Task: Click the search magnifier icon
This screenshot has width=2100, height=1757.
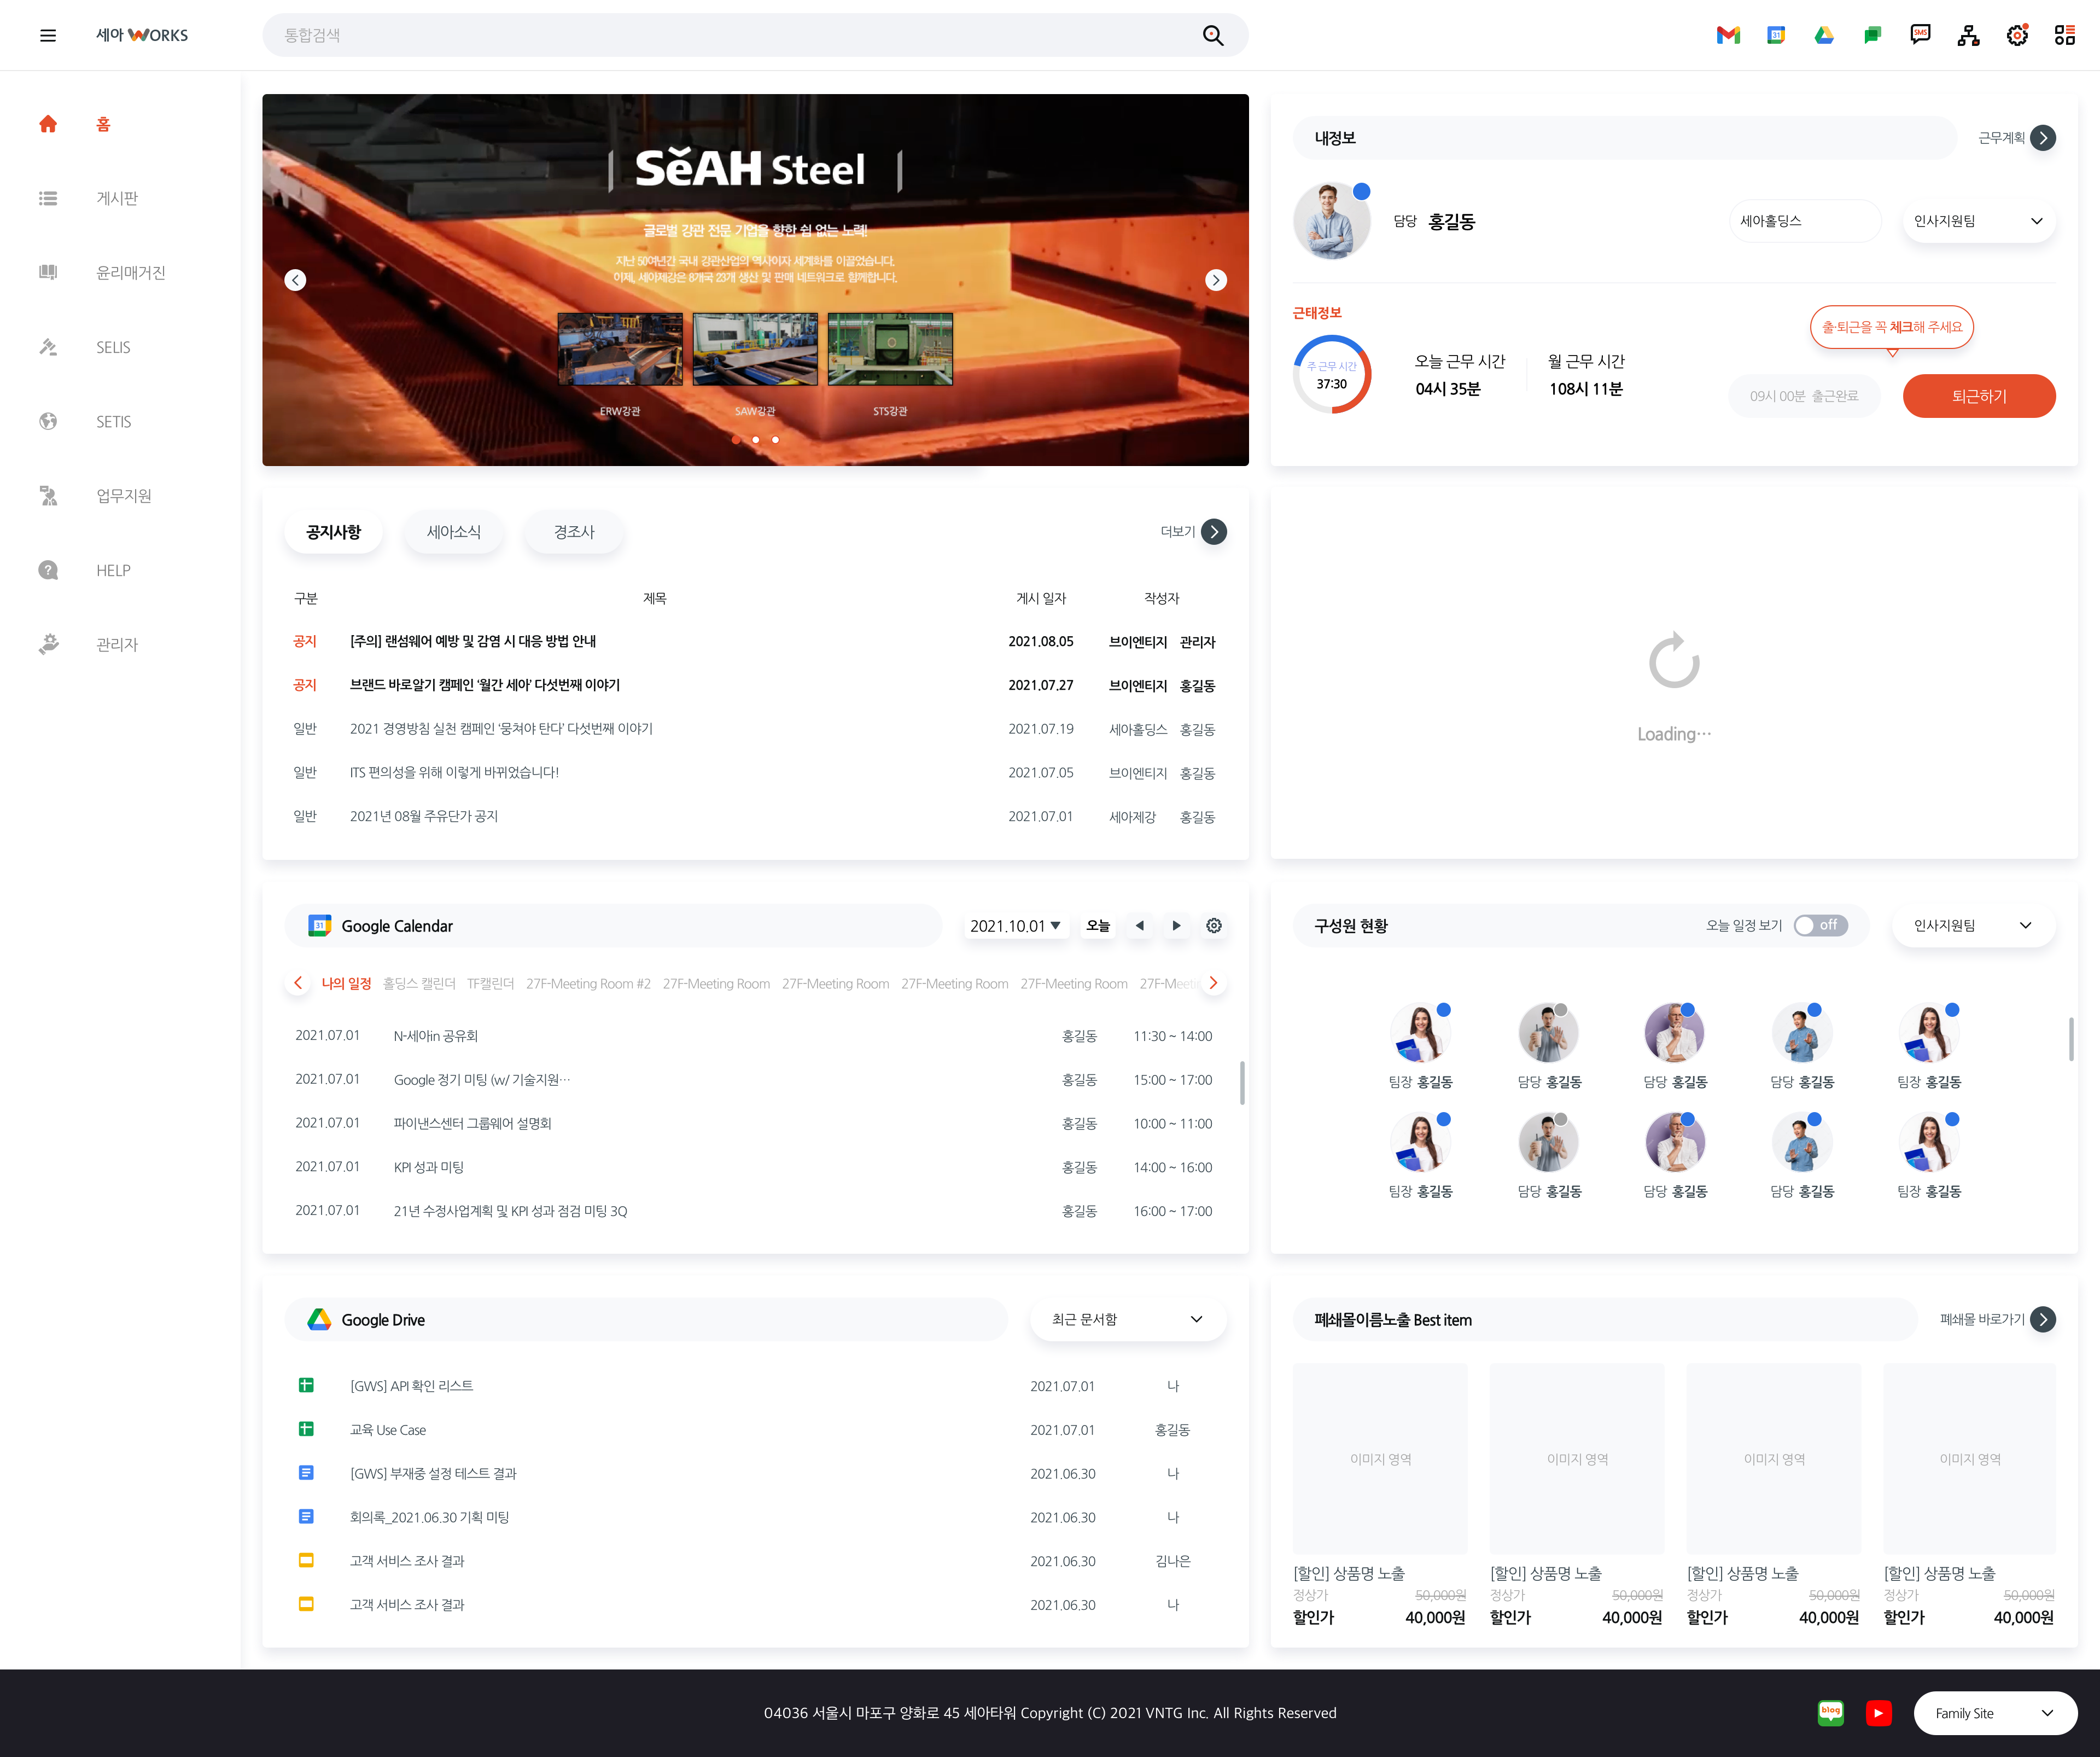Action: (x=1213, y=35)
